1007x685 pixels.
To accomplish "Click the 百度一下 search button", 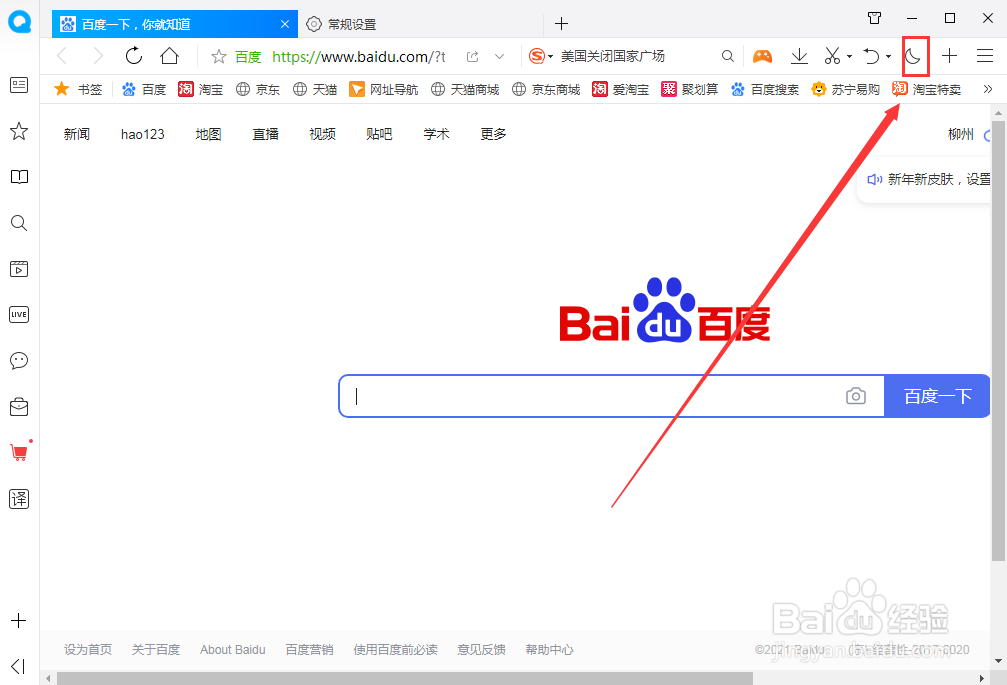I will 938,396.
